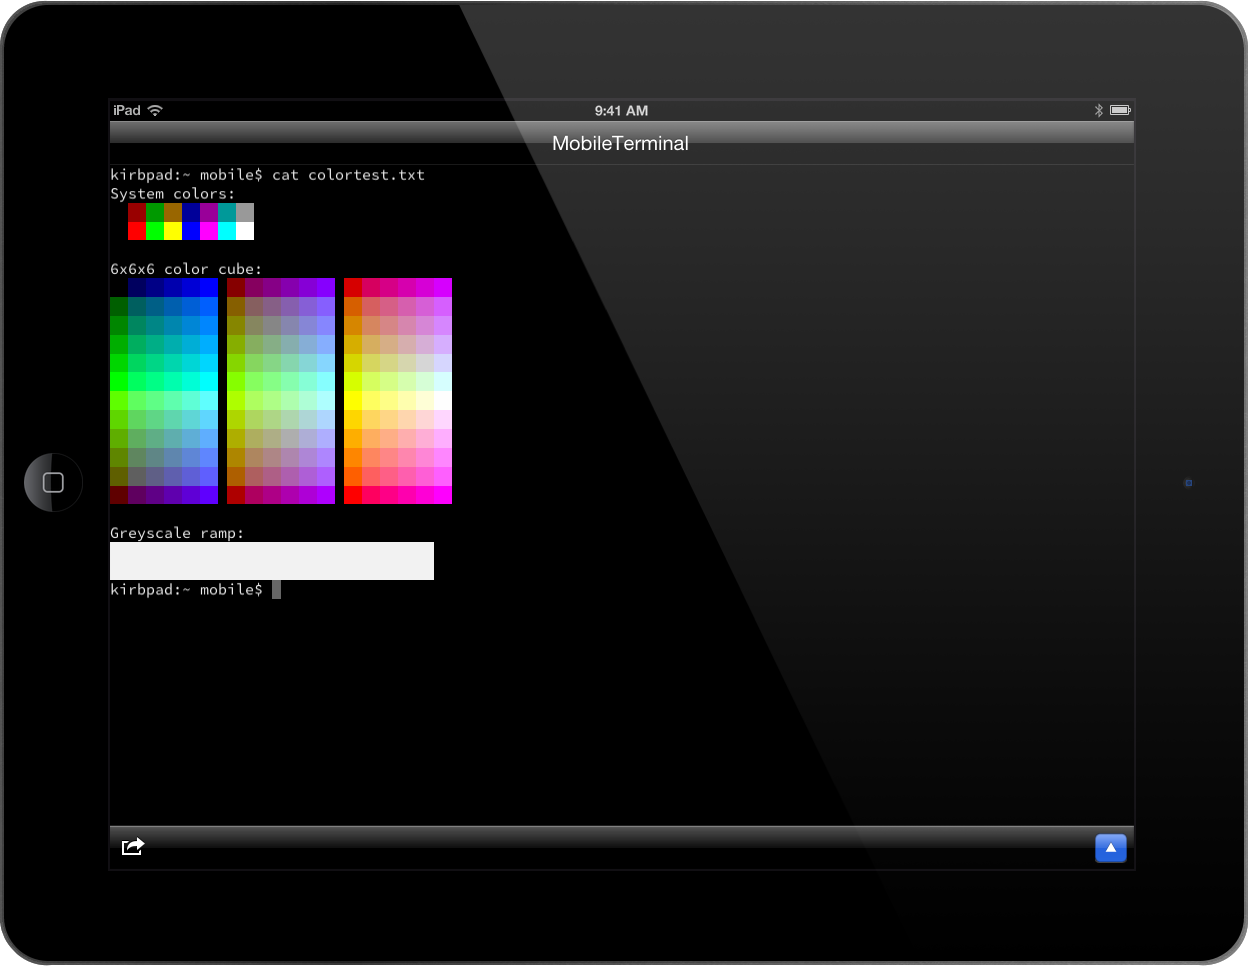This screenshot has height=966, width=1248.
Task: Tap the grey system color swatch in top row
Action: pos(245,212)
